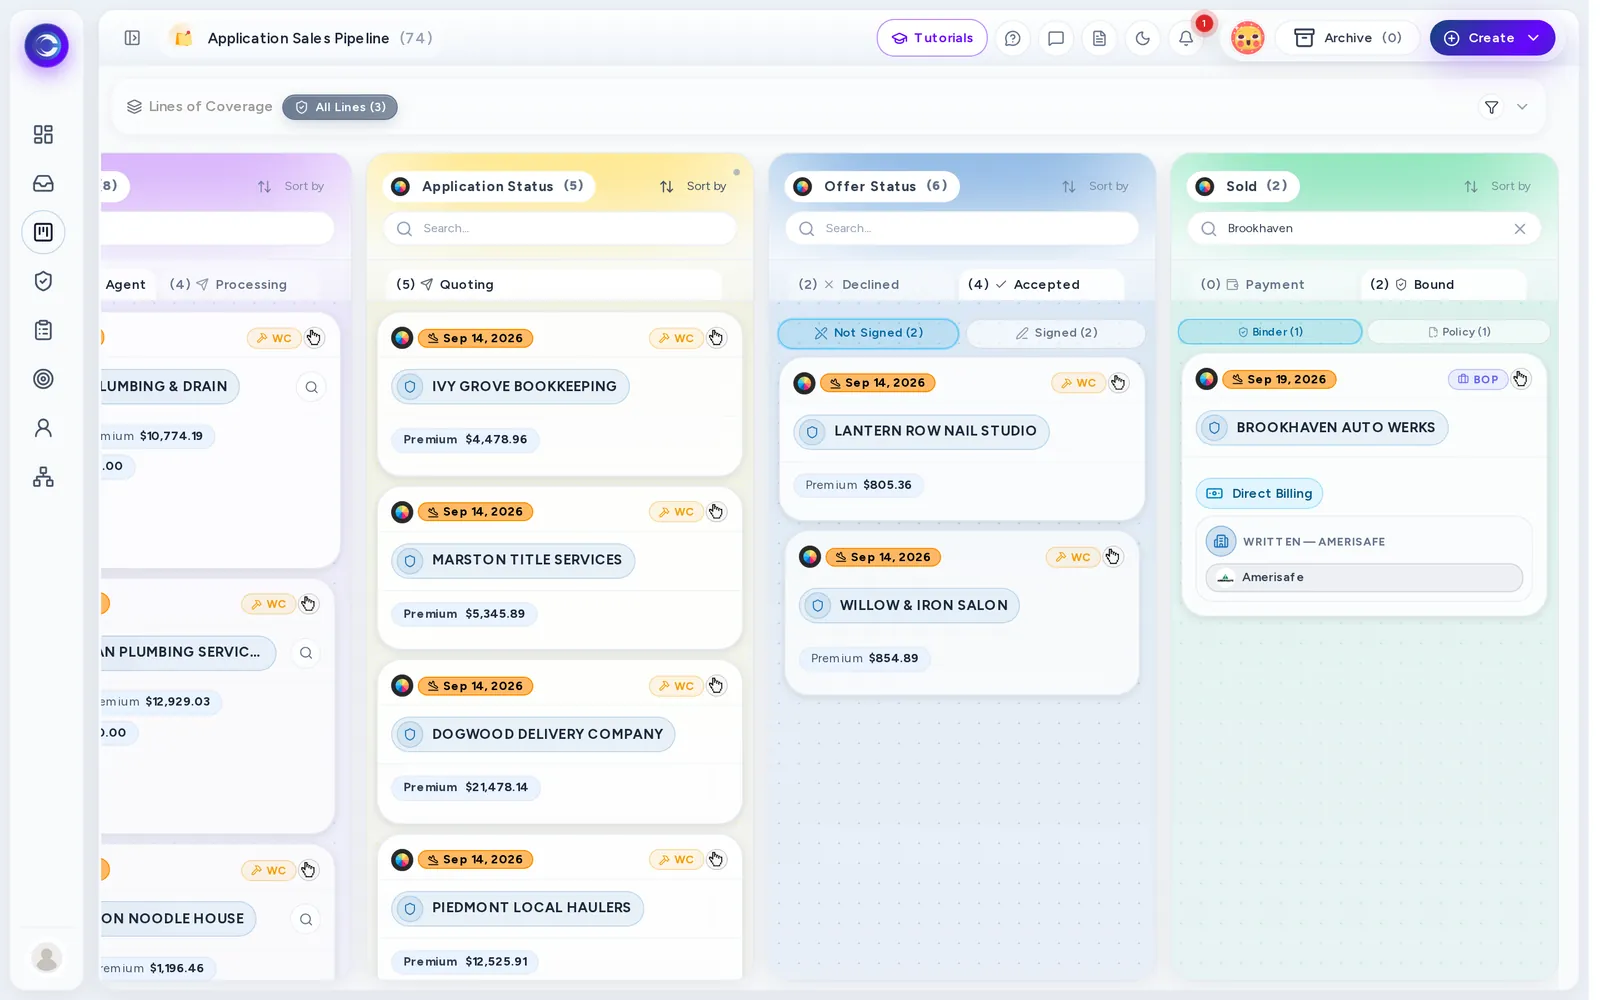Image resolution: width=1600 pixels, height=1000 pixels.
Task: Open the clipboard sidebar icon
Action: point(43,330)
